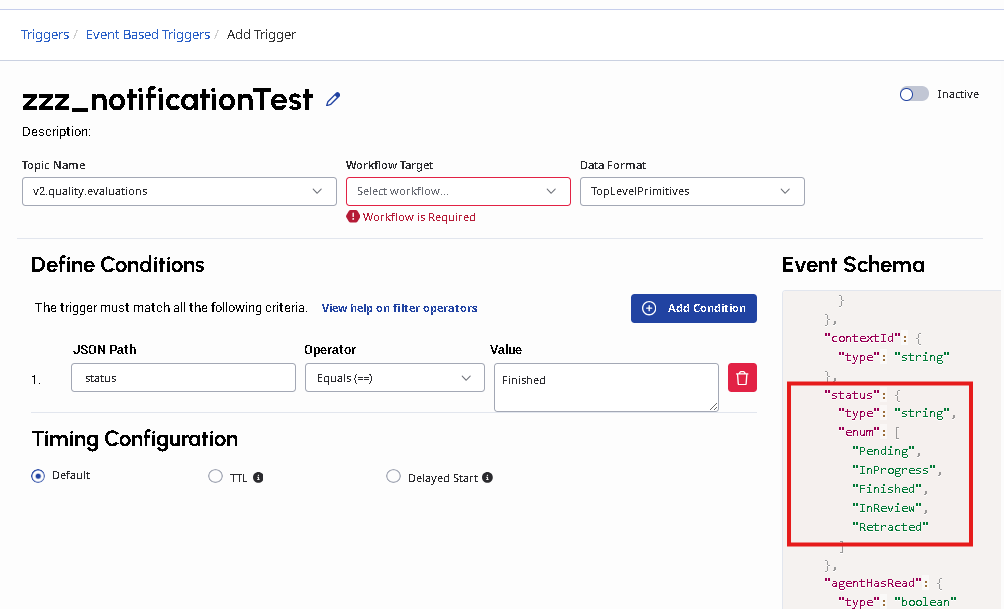Open the Data Format dropdown
The image size is (1004, 609).
(692, 191)
